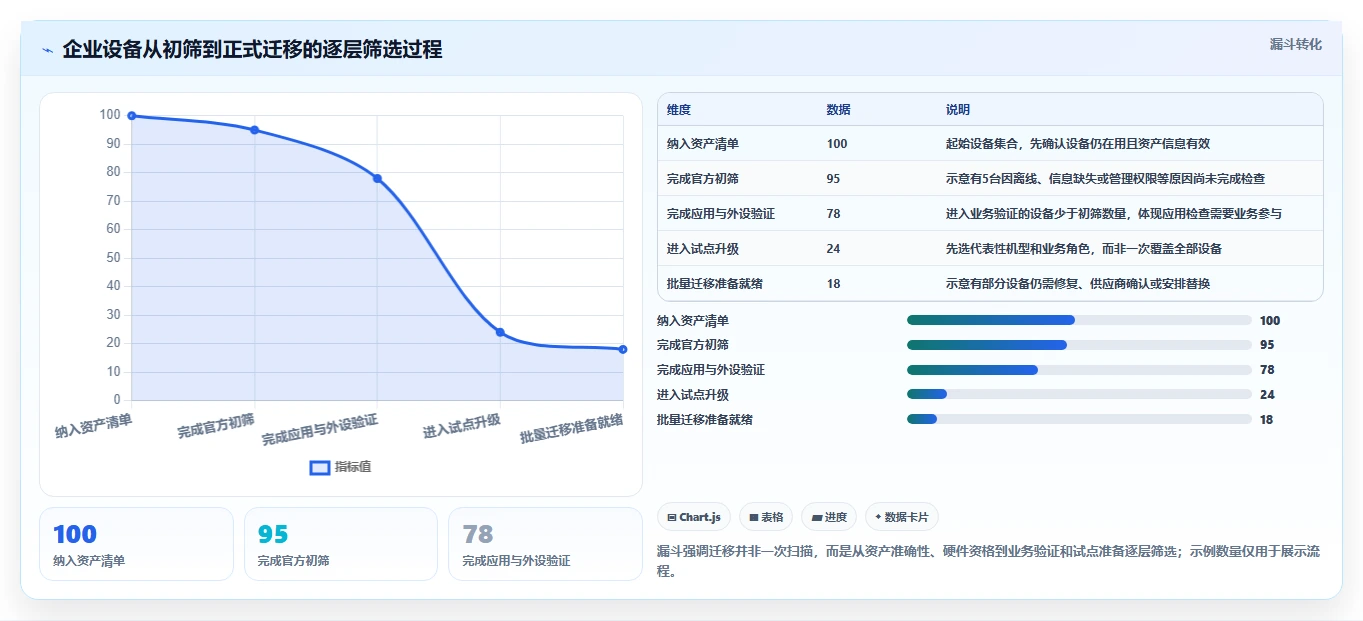1363x621 pixels.
Task: Click the chart data point at value 100
Action: point(131,116)
